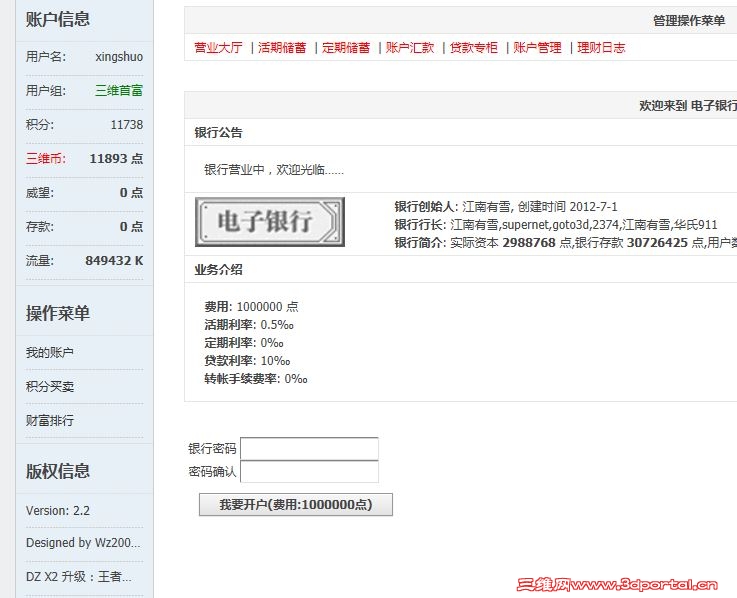Screen dimensions: 737x598
Task: Click the 定期利率 0‰ line
Action: click(x=244, y=343)
